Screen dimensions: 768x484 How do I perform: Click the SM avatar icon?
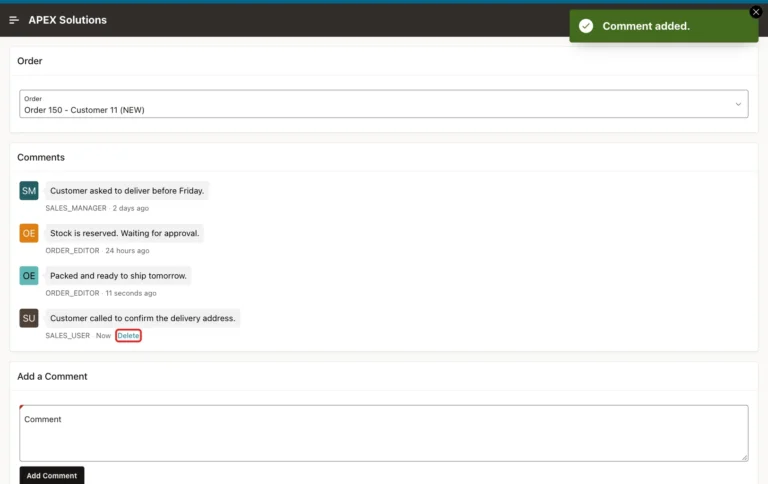click(x=29, y=191)
